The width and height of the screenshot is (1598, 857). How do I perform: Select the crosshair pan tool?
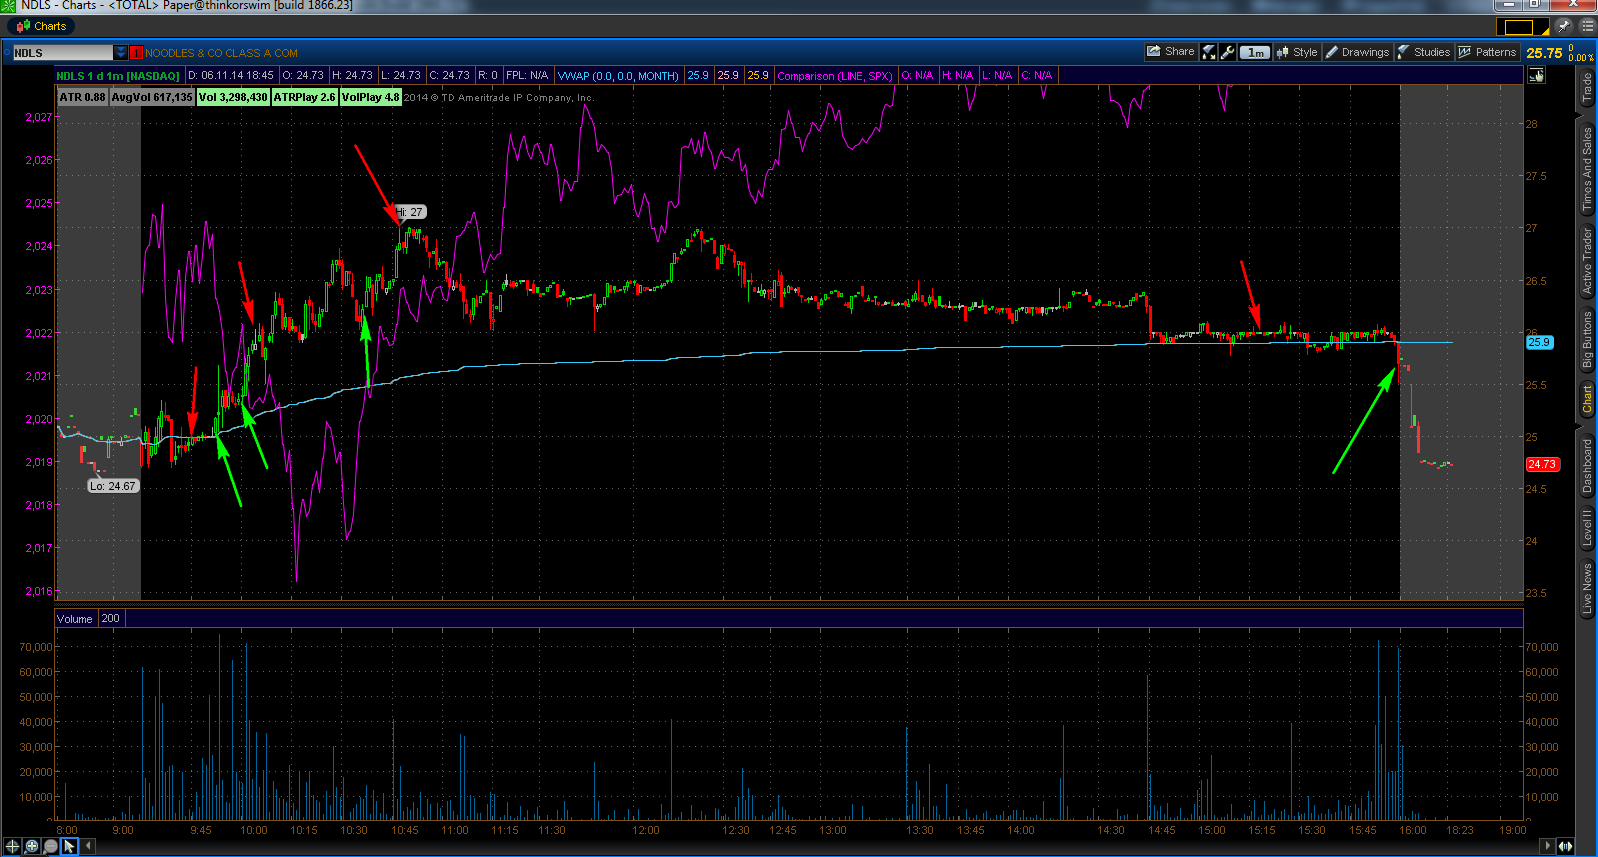click(x=12, y=846)
